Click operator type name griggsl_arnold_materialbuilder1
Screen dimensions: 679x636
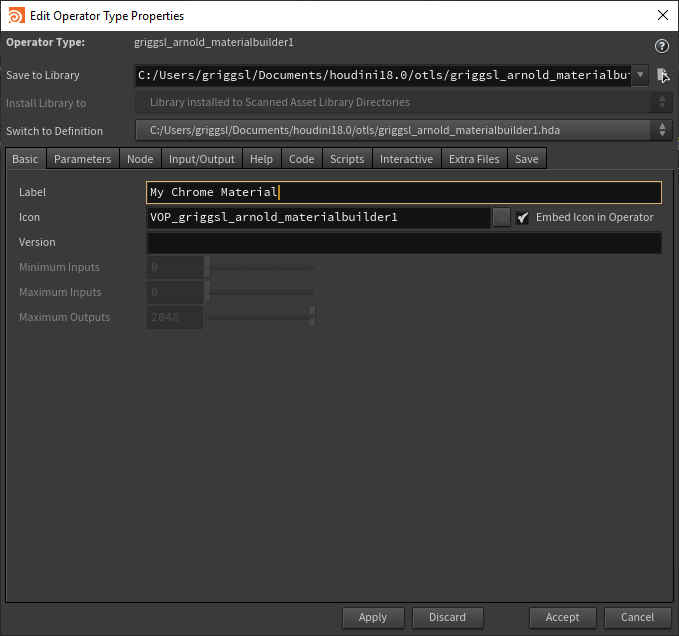[x=213, y=42]
